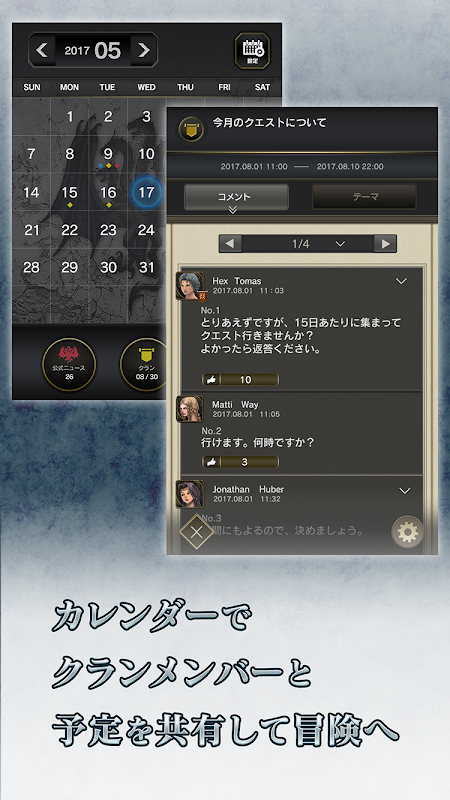Viewport: 450px width, 800px height.
Task: Switch to the テーマ tab
Action: pyautogui.click(x=364, y=197)
